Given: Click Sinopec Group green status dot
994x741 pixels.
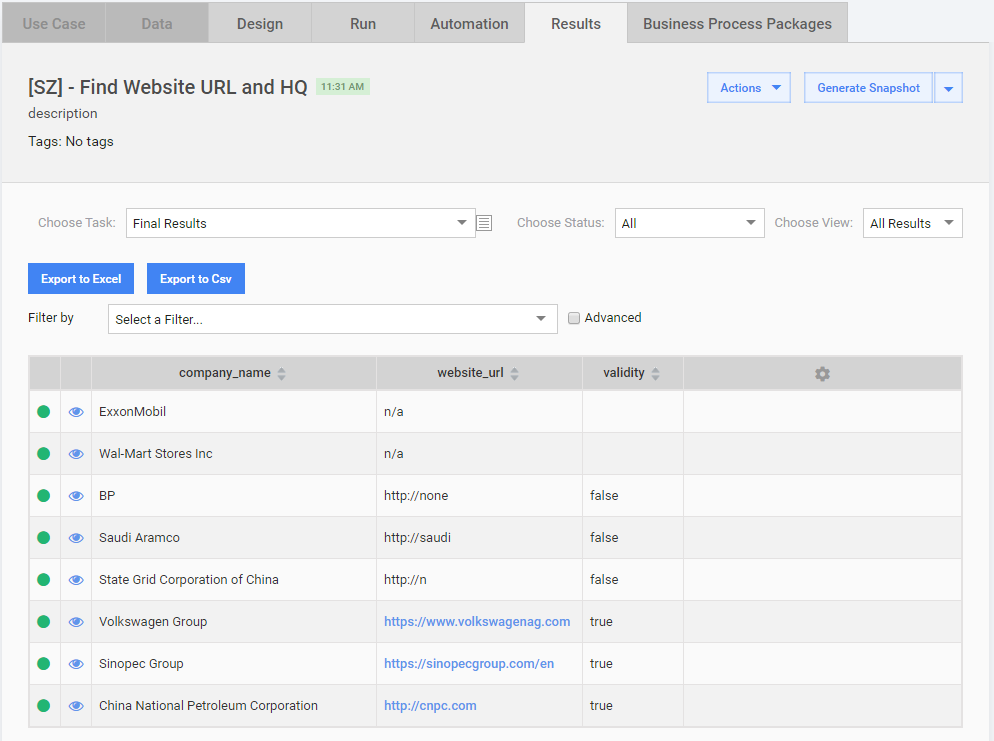Looking at the screenshot, I should point(44,664).
